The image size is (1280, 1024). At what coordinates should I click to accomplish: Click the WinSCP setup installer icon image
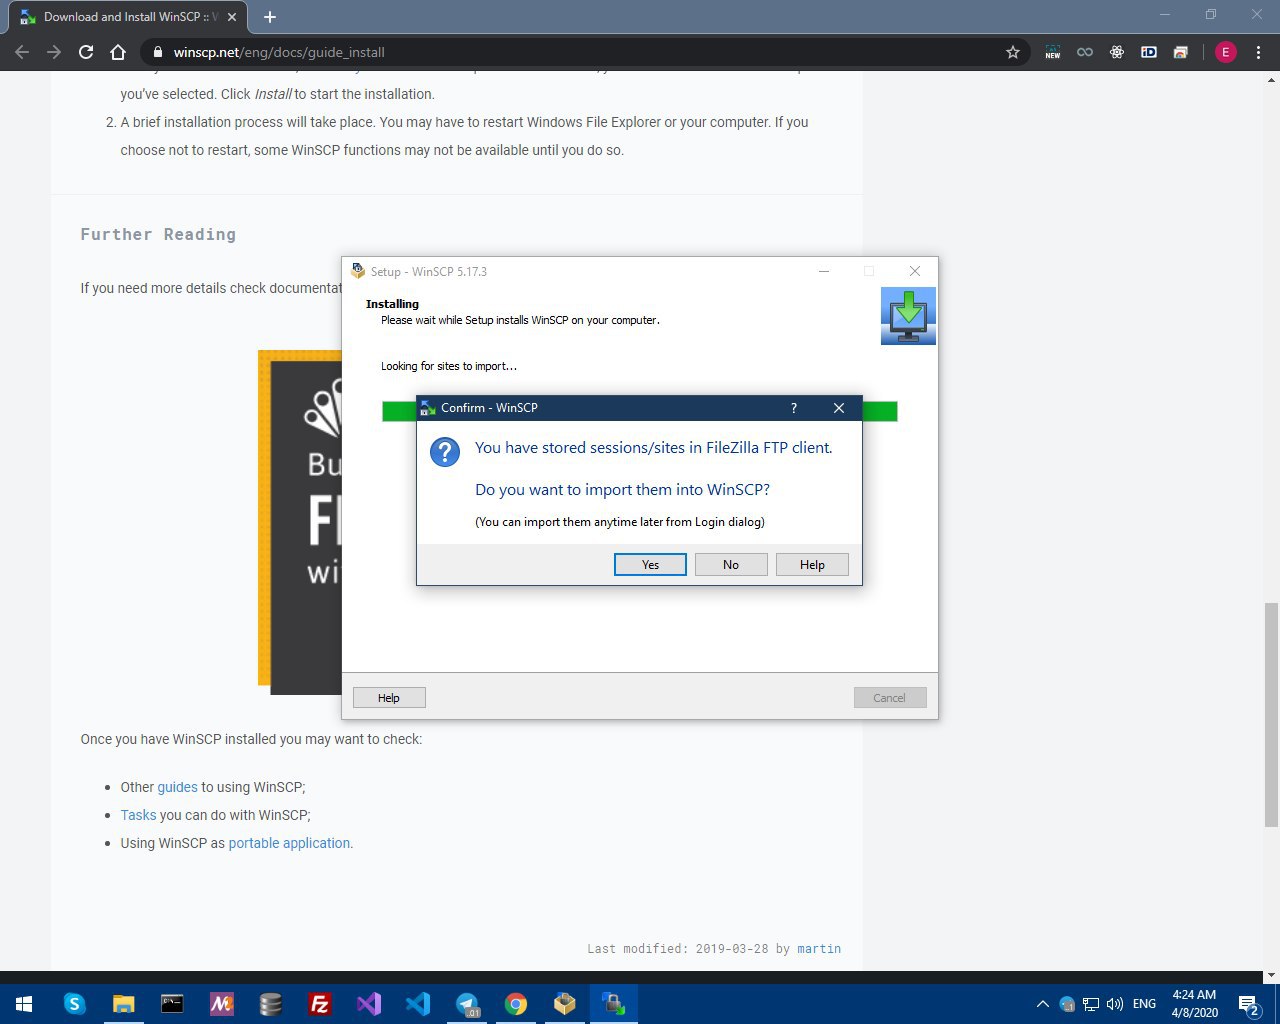908,316
